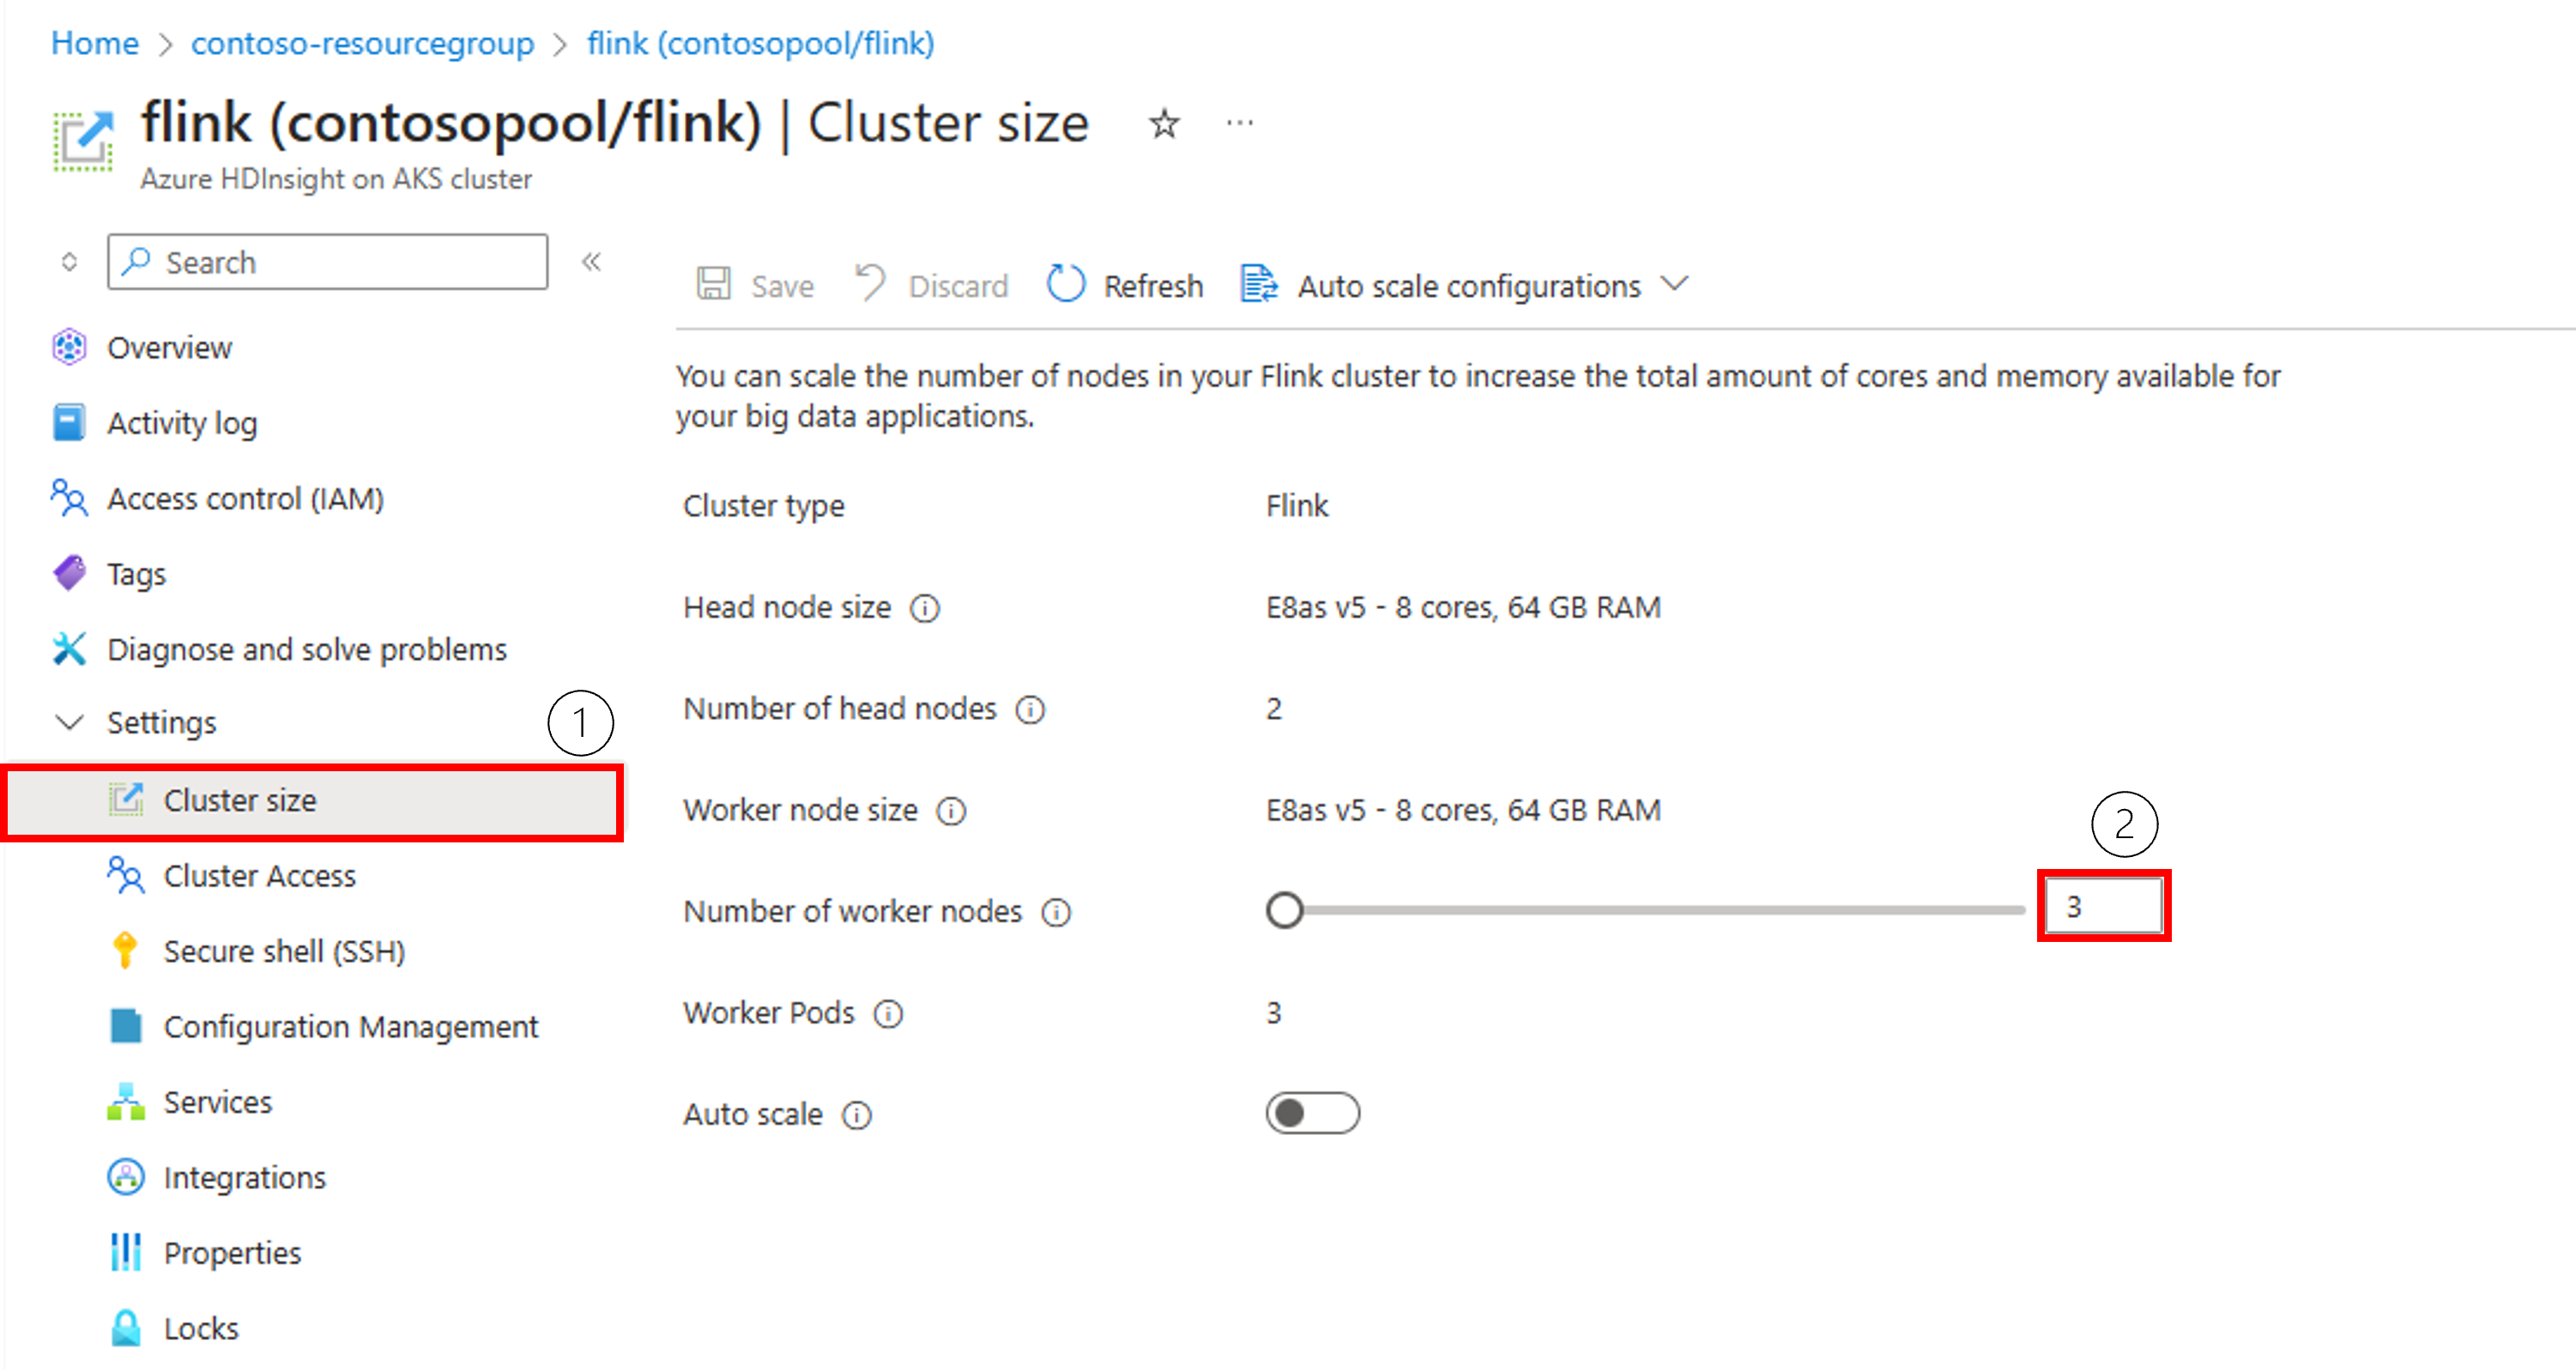Collapse the sidebar with double-chevron icon

(x=591, y=262)
